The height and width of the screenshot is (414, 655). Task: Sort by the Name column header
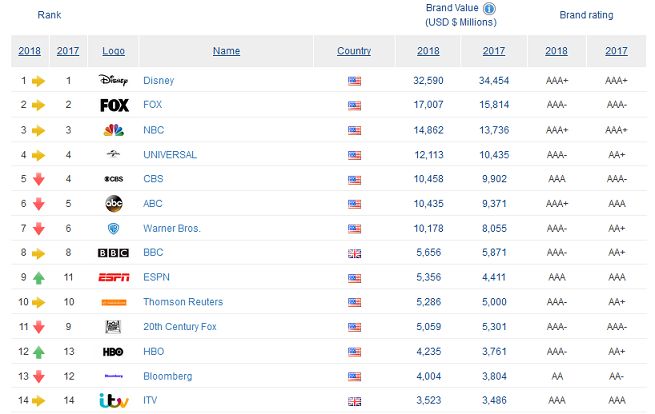pos(226,51)
